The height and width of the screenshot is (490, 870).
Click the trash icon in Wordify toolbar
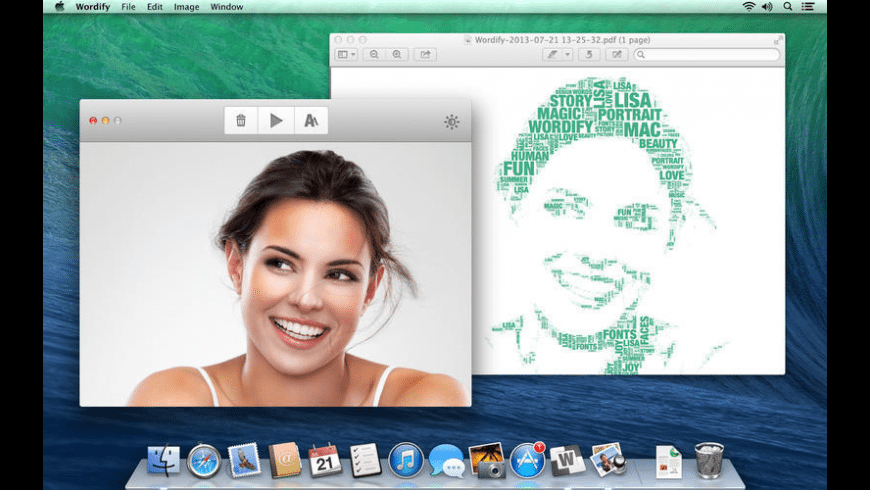point(241,120)
